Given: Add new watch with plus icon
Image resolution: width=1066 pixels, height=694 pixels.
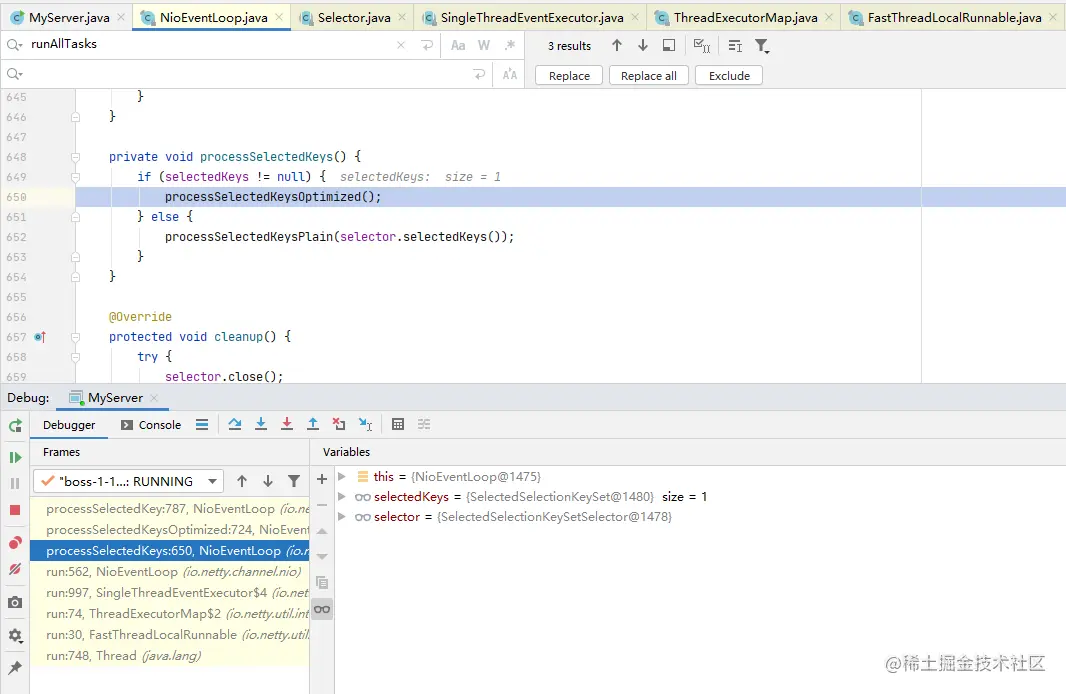Looking at the screenshot, I should point(322,479).
